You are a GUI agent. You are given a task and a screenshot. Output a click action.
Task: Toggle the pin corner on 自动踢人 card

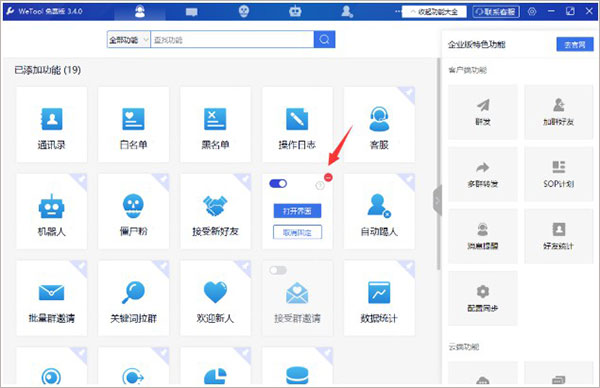(408, 180)
